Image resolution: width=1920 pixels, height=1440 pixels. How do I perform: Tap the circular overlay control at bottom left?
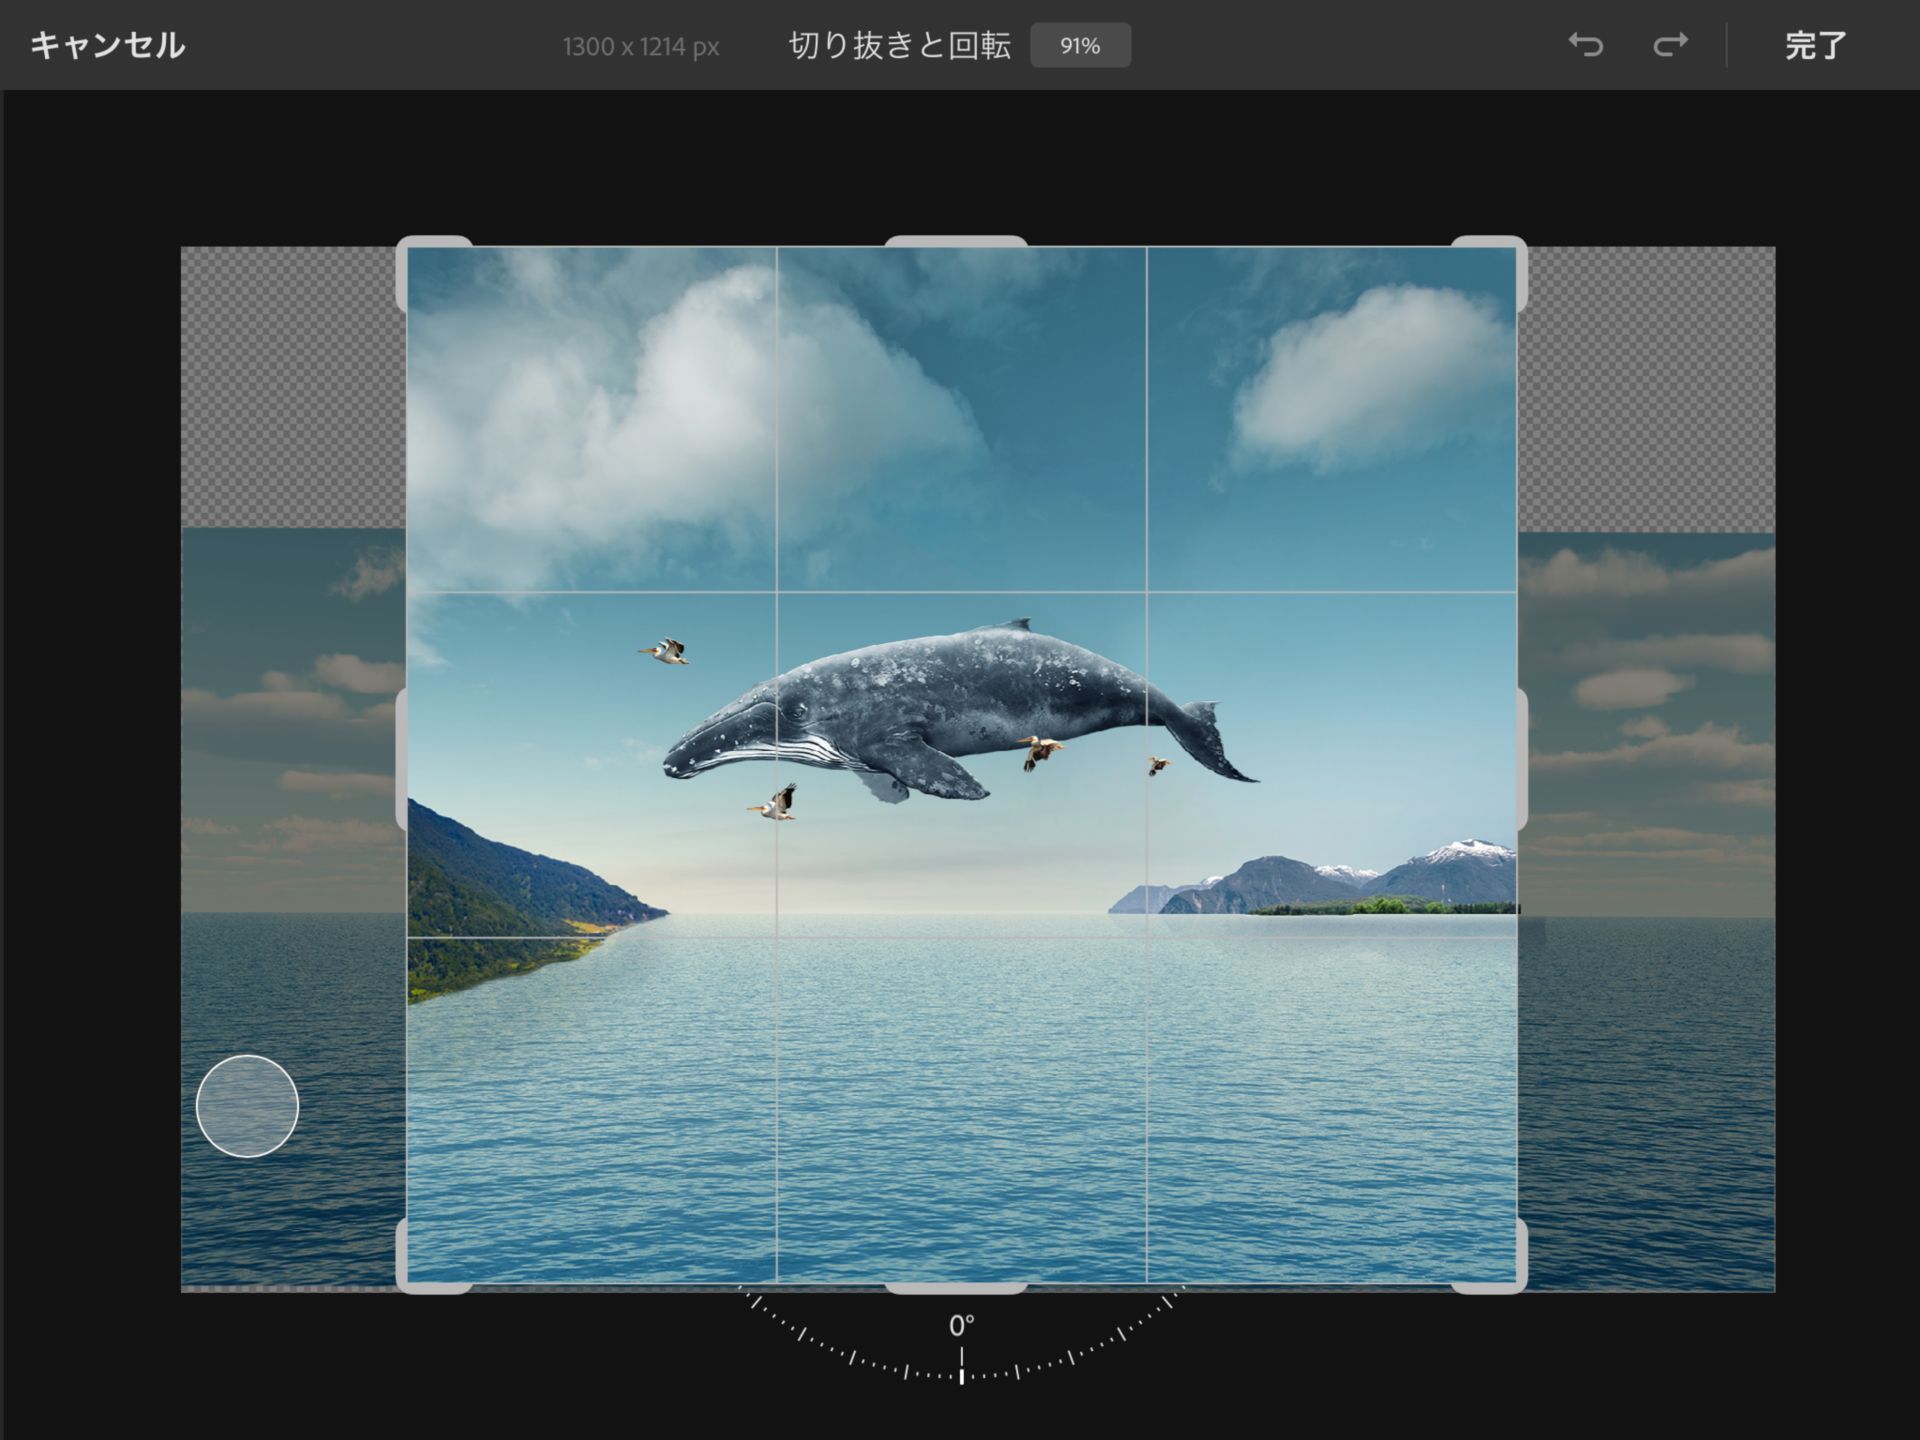[x=246, y=1106]
